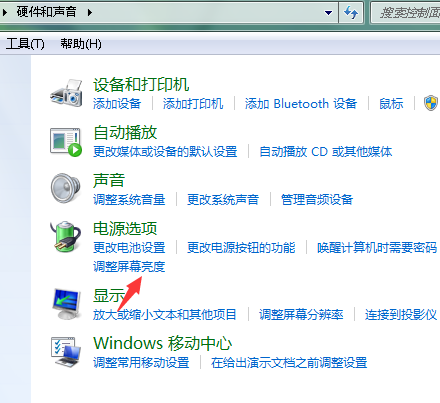Open the 电源选项 heading link
Image resolution: width=440 pixels, height=403 pixels.
[125, 228]
